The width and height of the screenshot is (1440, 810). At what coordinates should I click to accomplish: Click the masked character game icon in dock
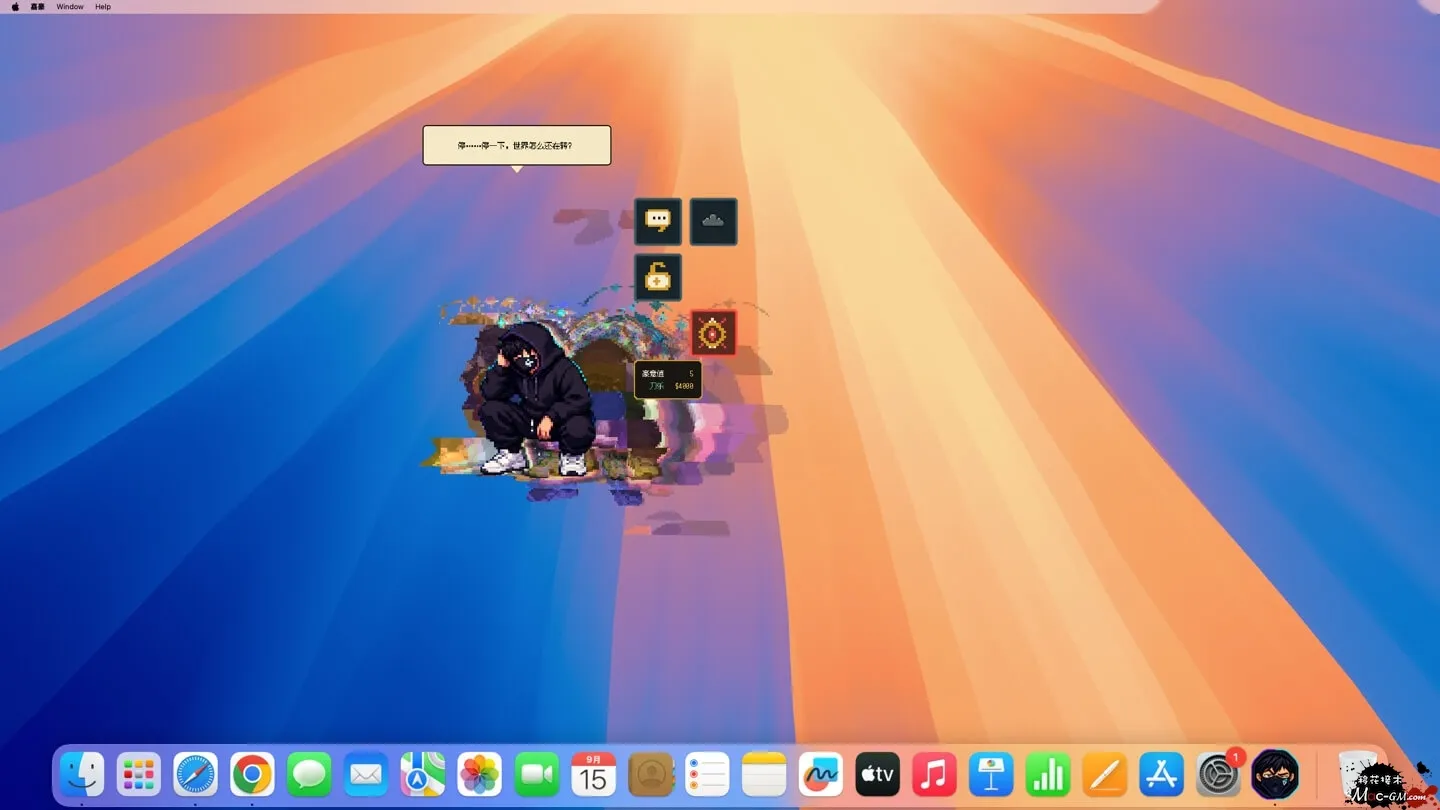[1275, 775]
